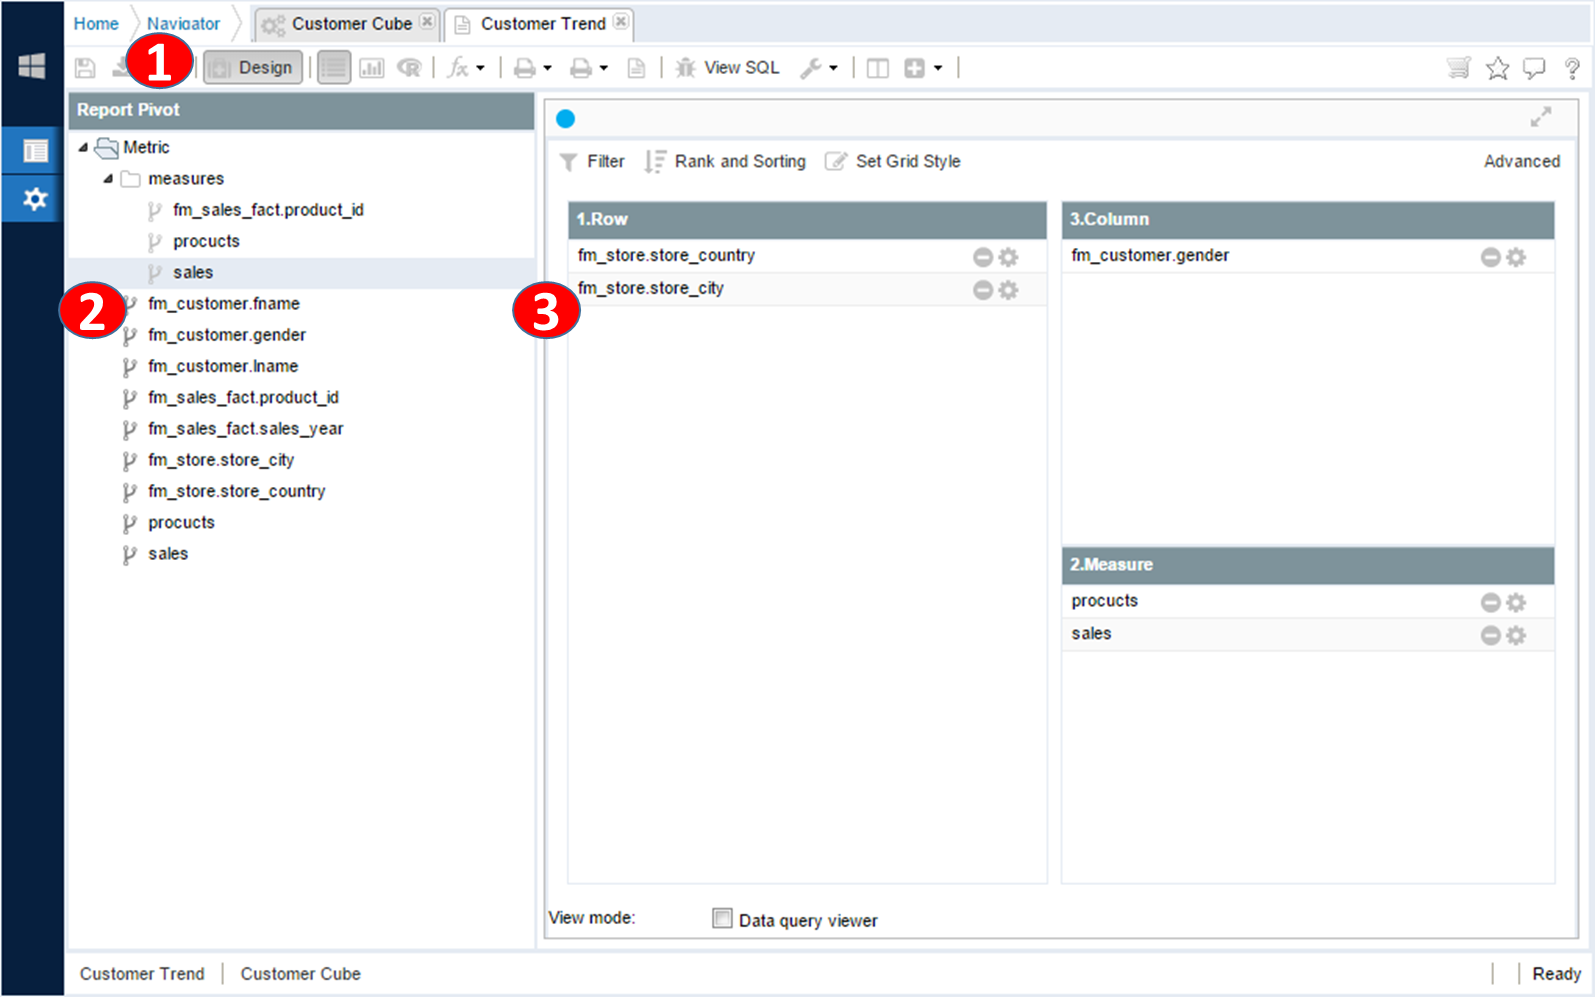Select fm_sales_fact.sales_year in the tree
1595x997 pixels.
[245, 429]
